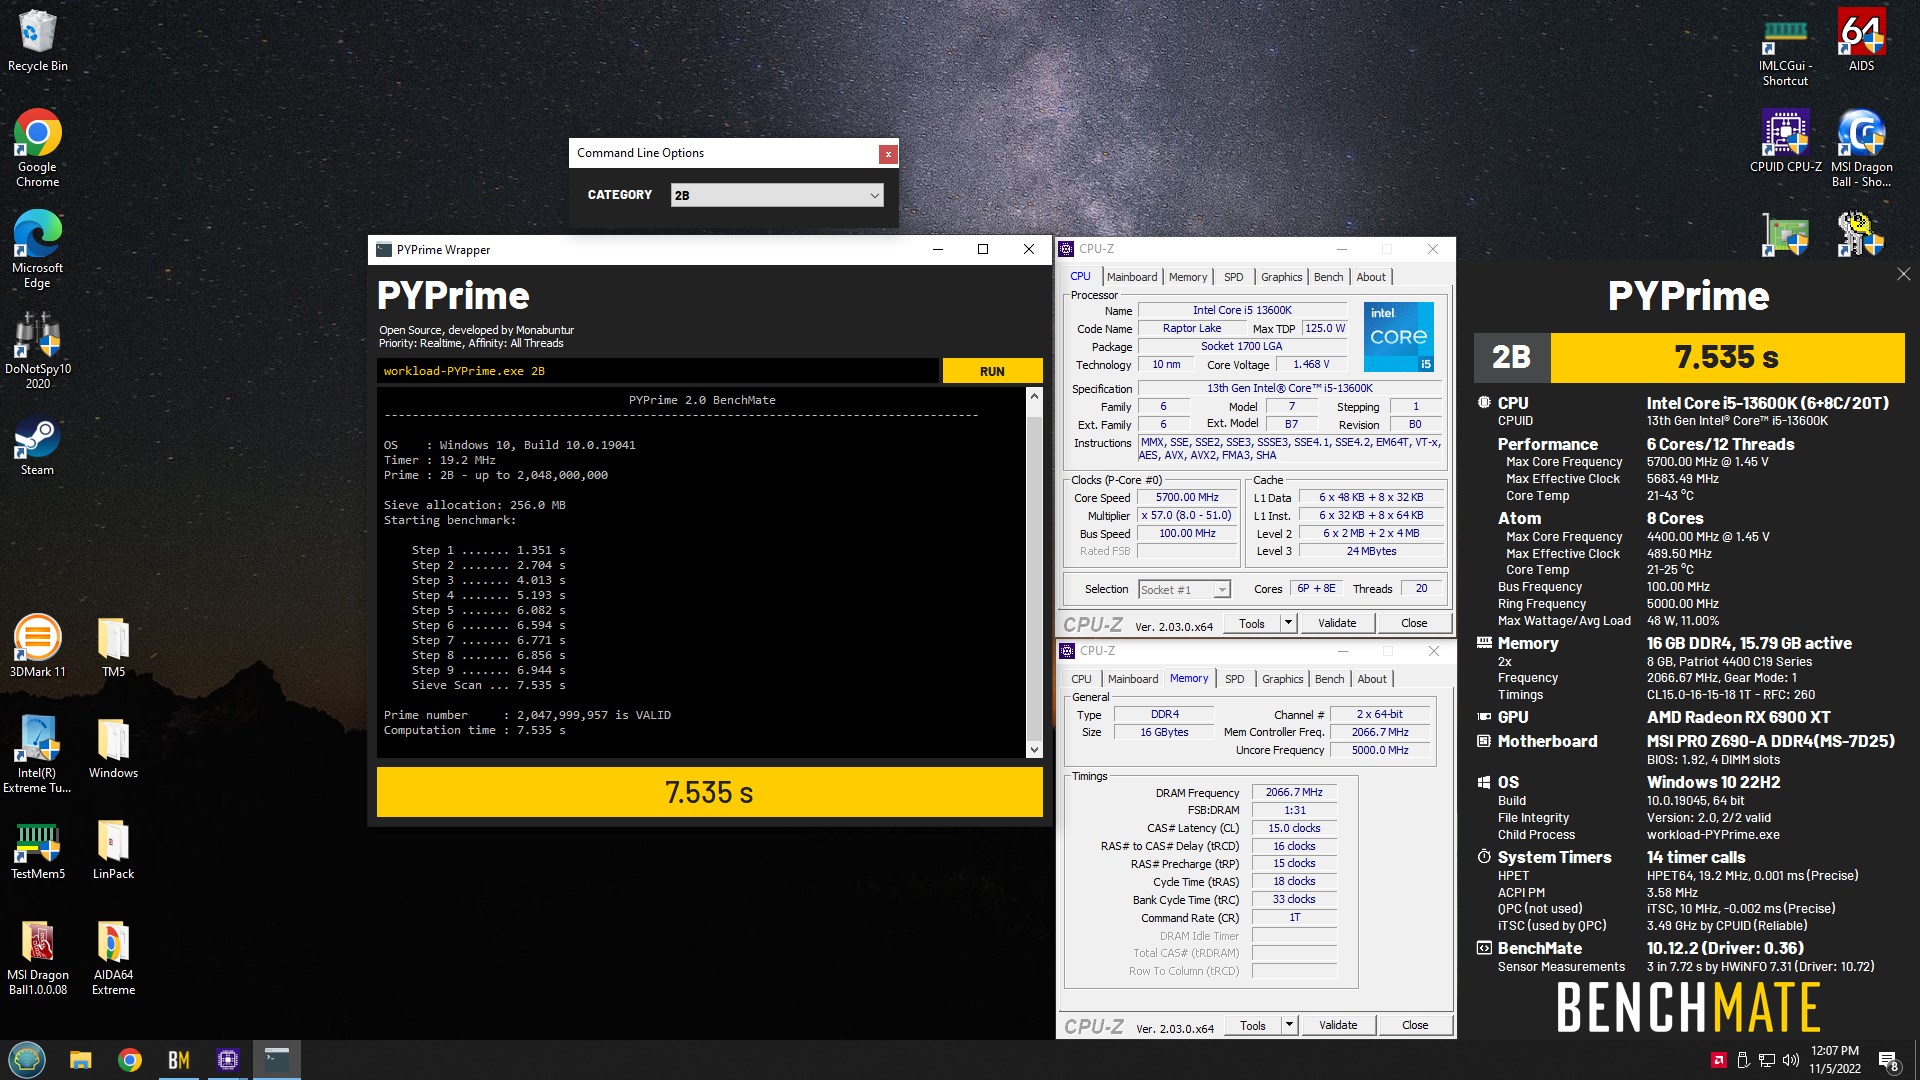Click Close in upper CPU-Z window

click(1414, 623)
